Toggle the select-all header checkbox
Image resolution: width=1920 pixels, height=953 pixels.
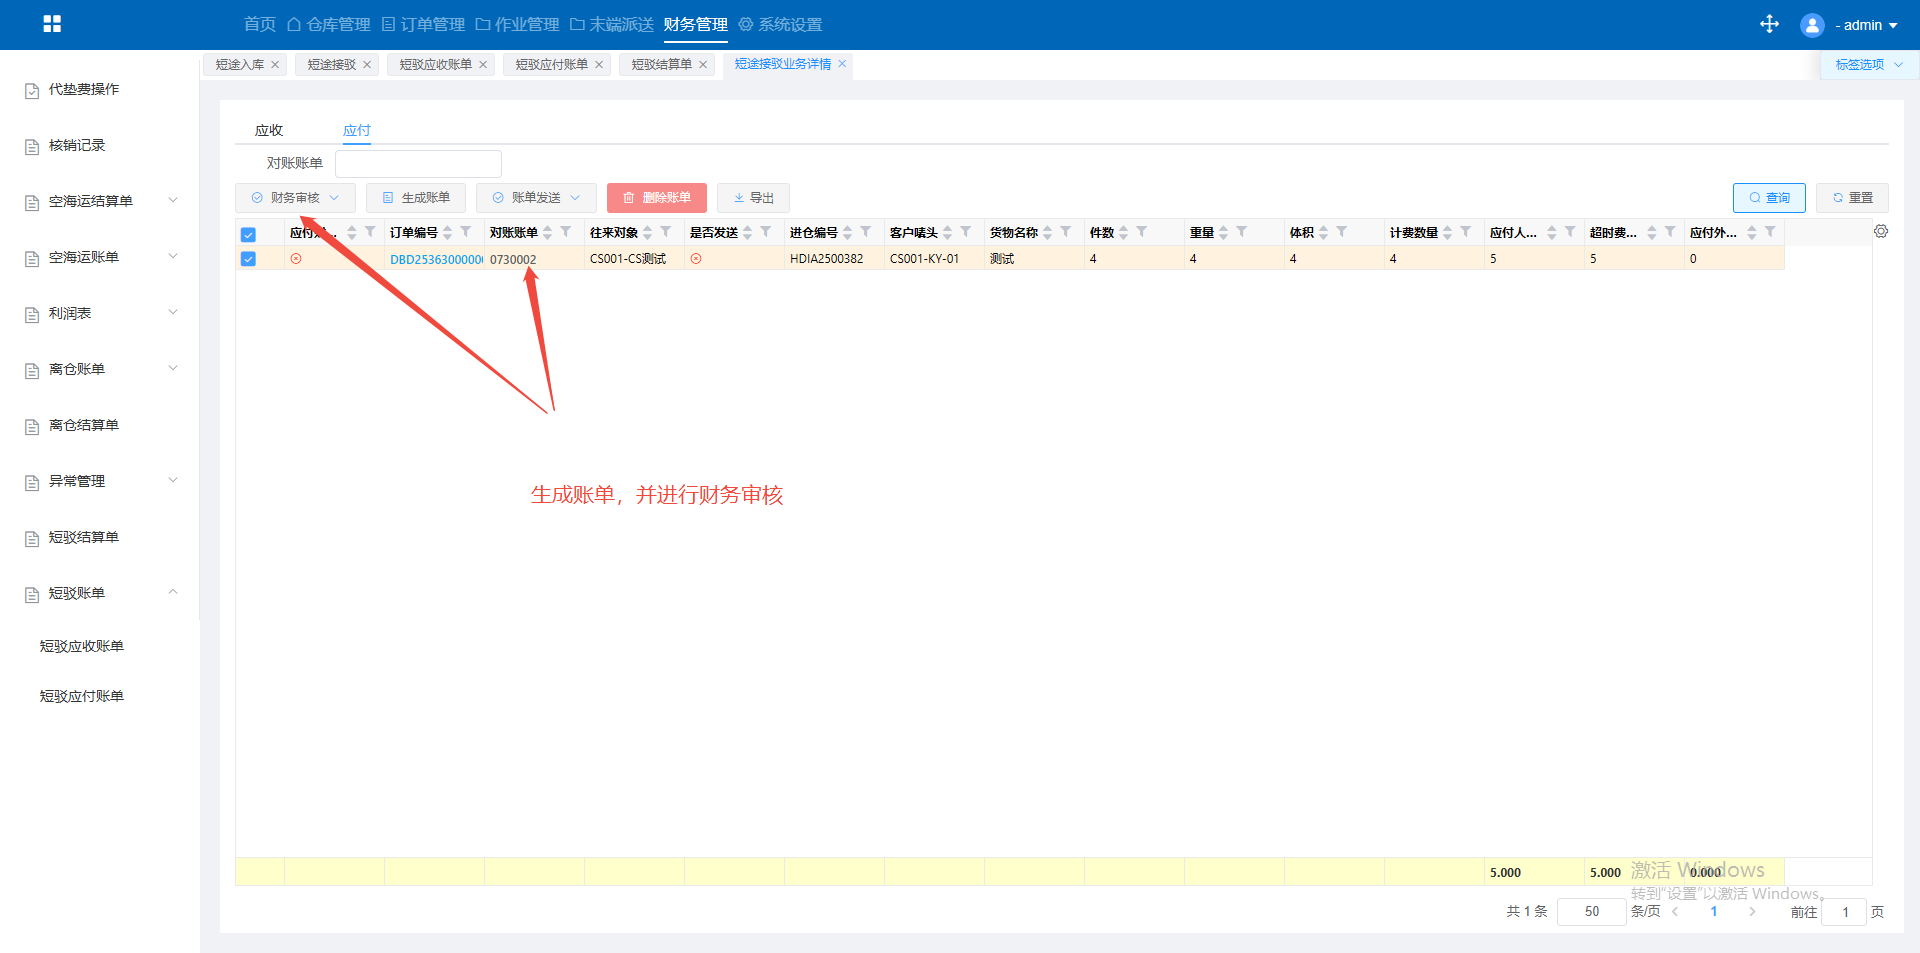(x=248, y=235)
